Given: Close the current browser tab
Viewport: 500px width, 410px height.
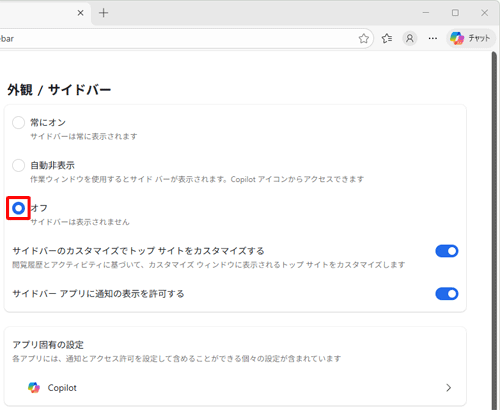Looking at the screenshot, I should (x=80, y=13).
